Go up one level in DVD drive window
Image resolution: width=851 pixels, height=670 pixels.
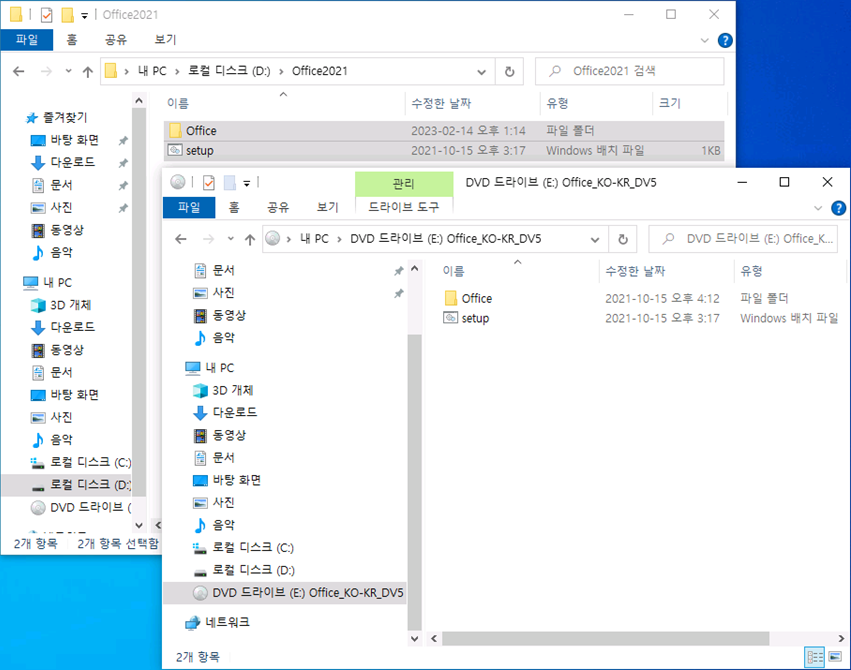[x=249, y=239]
